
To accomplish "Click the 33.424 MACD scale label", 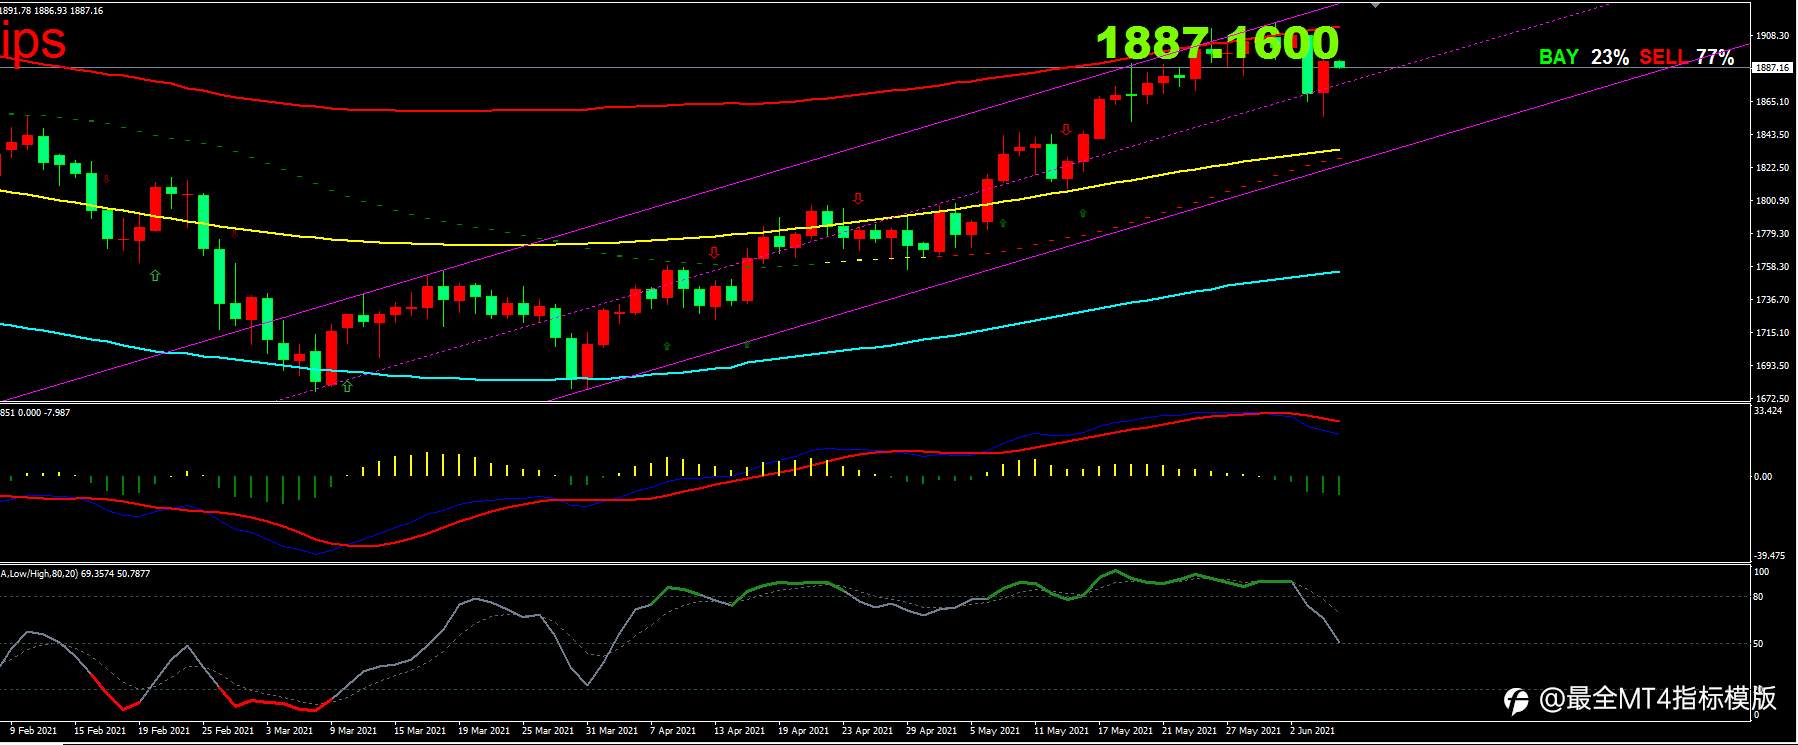I will [x=1768, y=411].
